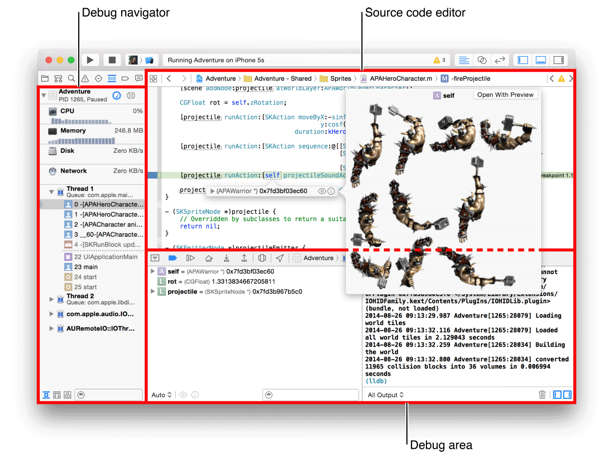Switch to the Standard editor
The width and height of the screenshot is (613, 461).
[x=464, y=60]
